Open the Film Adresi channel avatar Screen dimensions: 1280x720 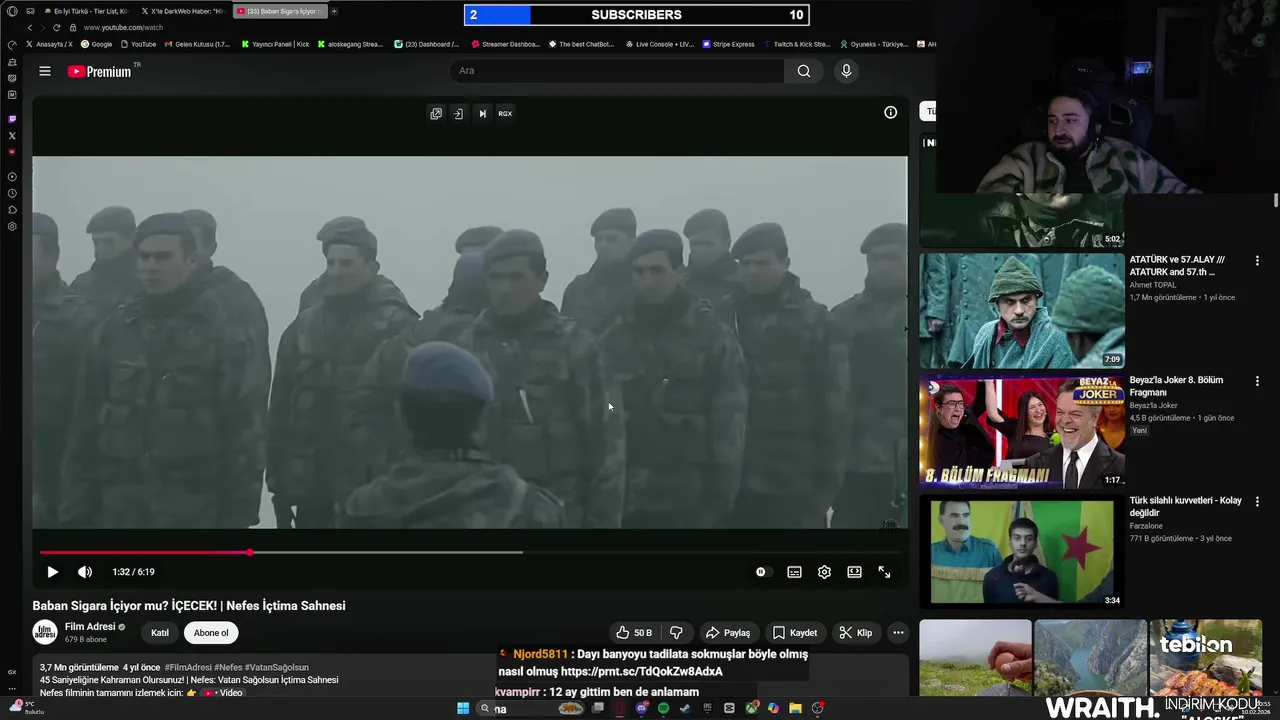(45, 632)
